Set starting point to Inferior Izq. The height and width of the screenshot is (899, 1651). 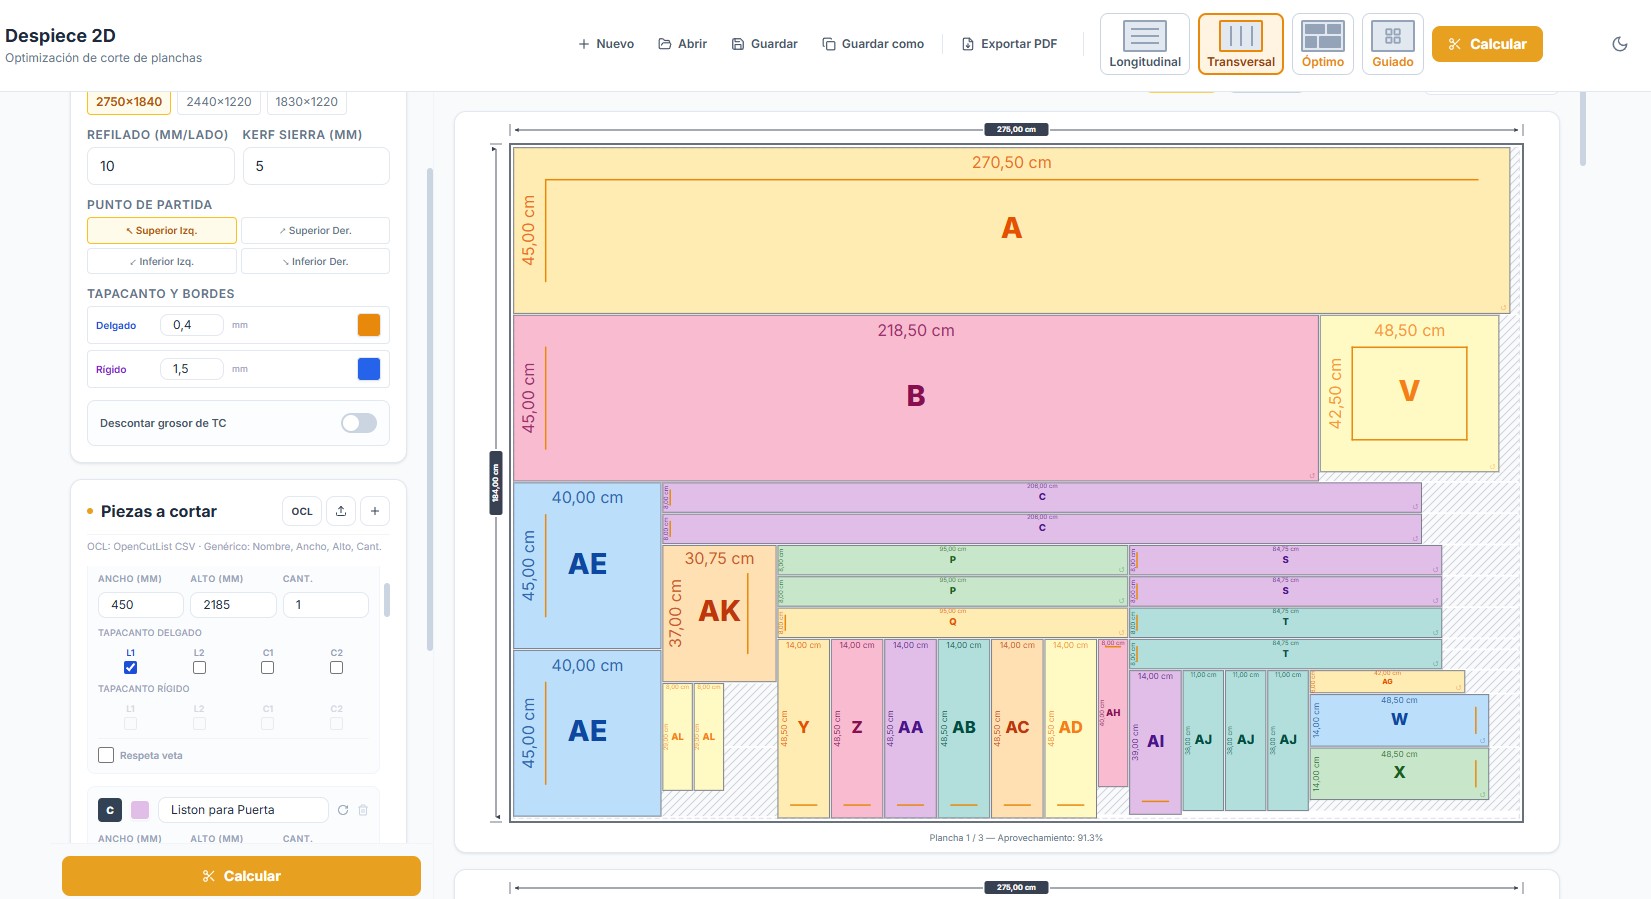[x=162, y=262]
